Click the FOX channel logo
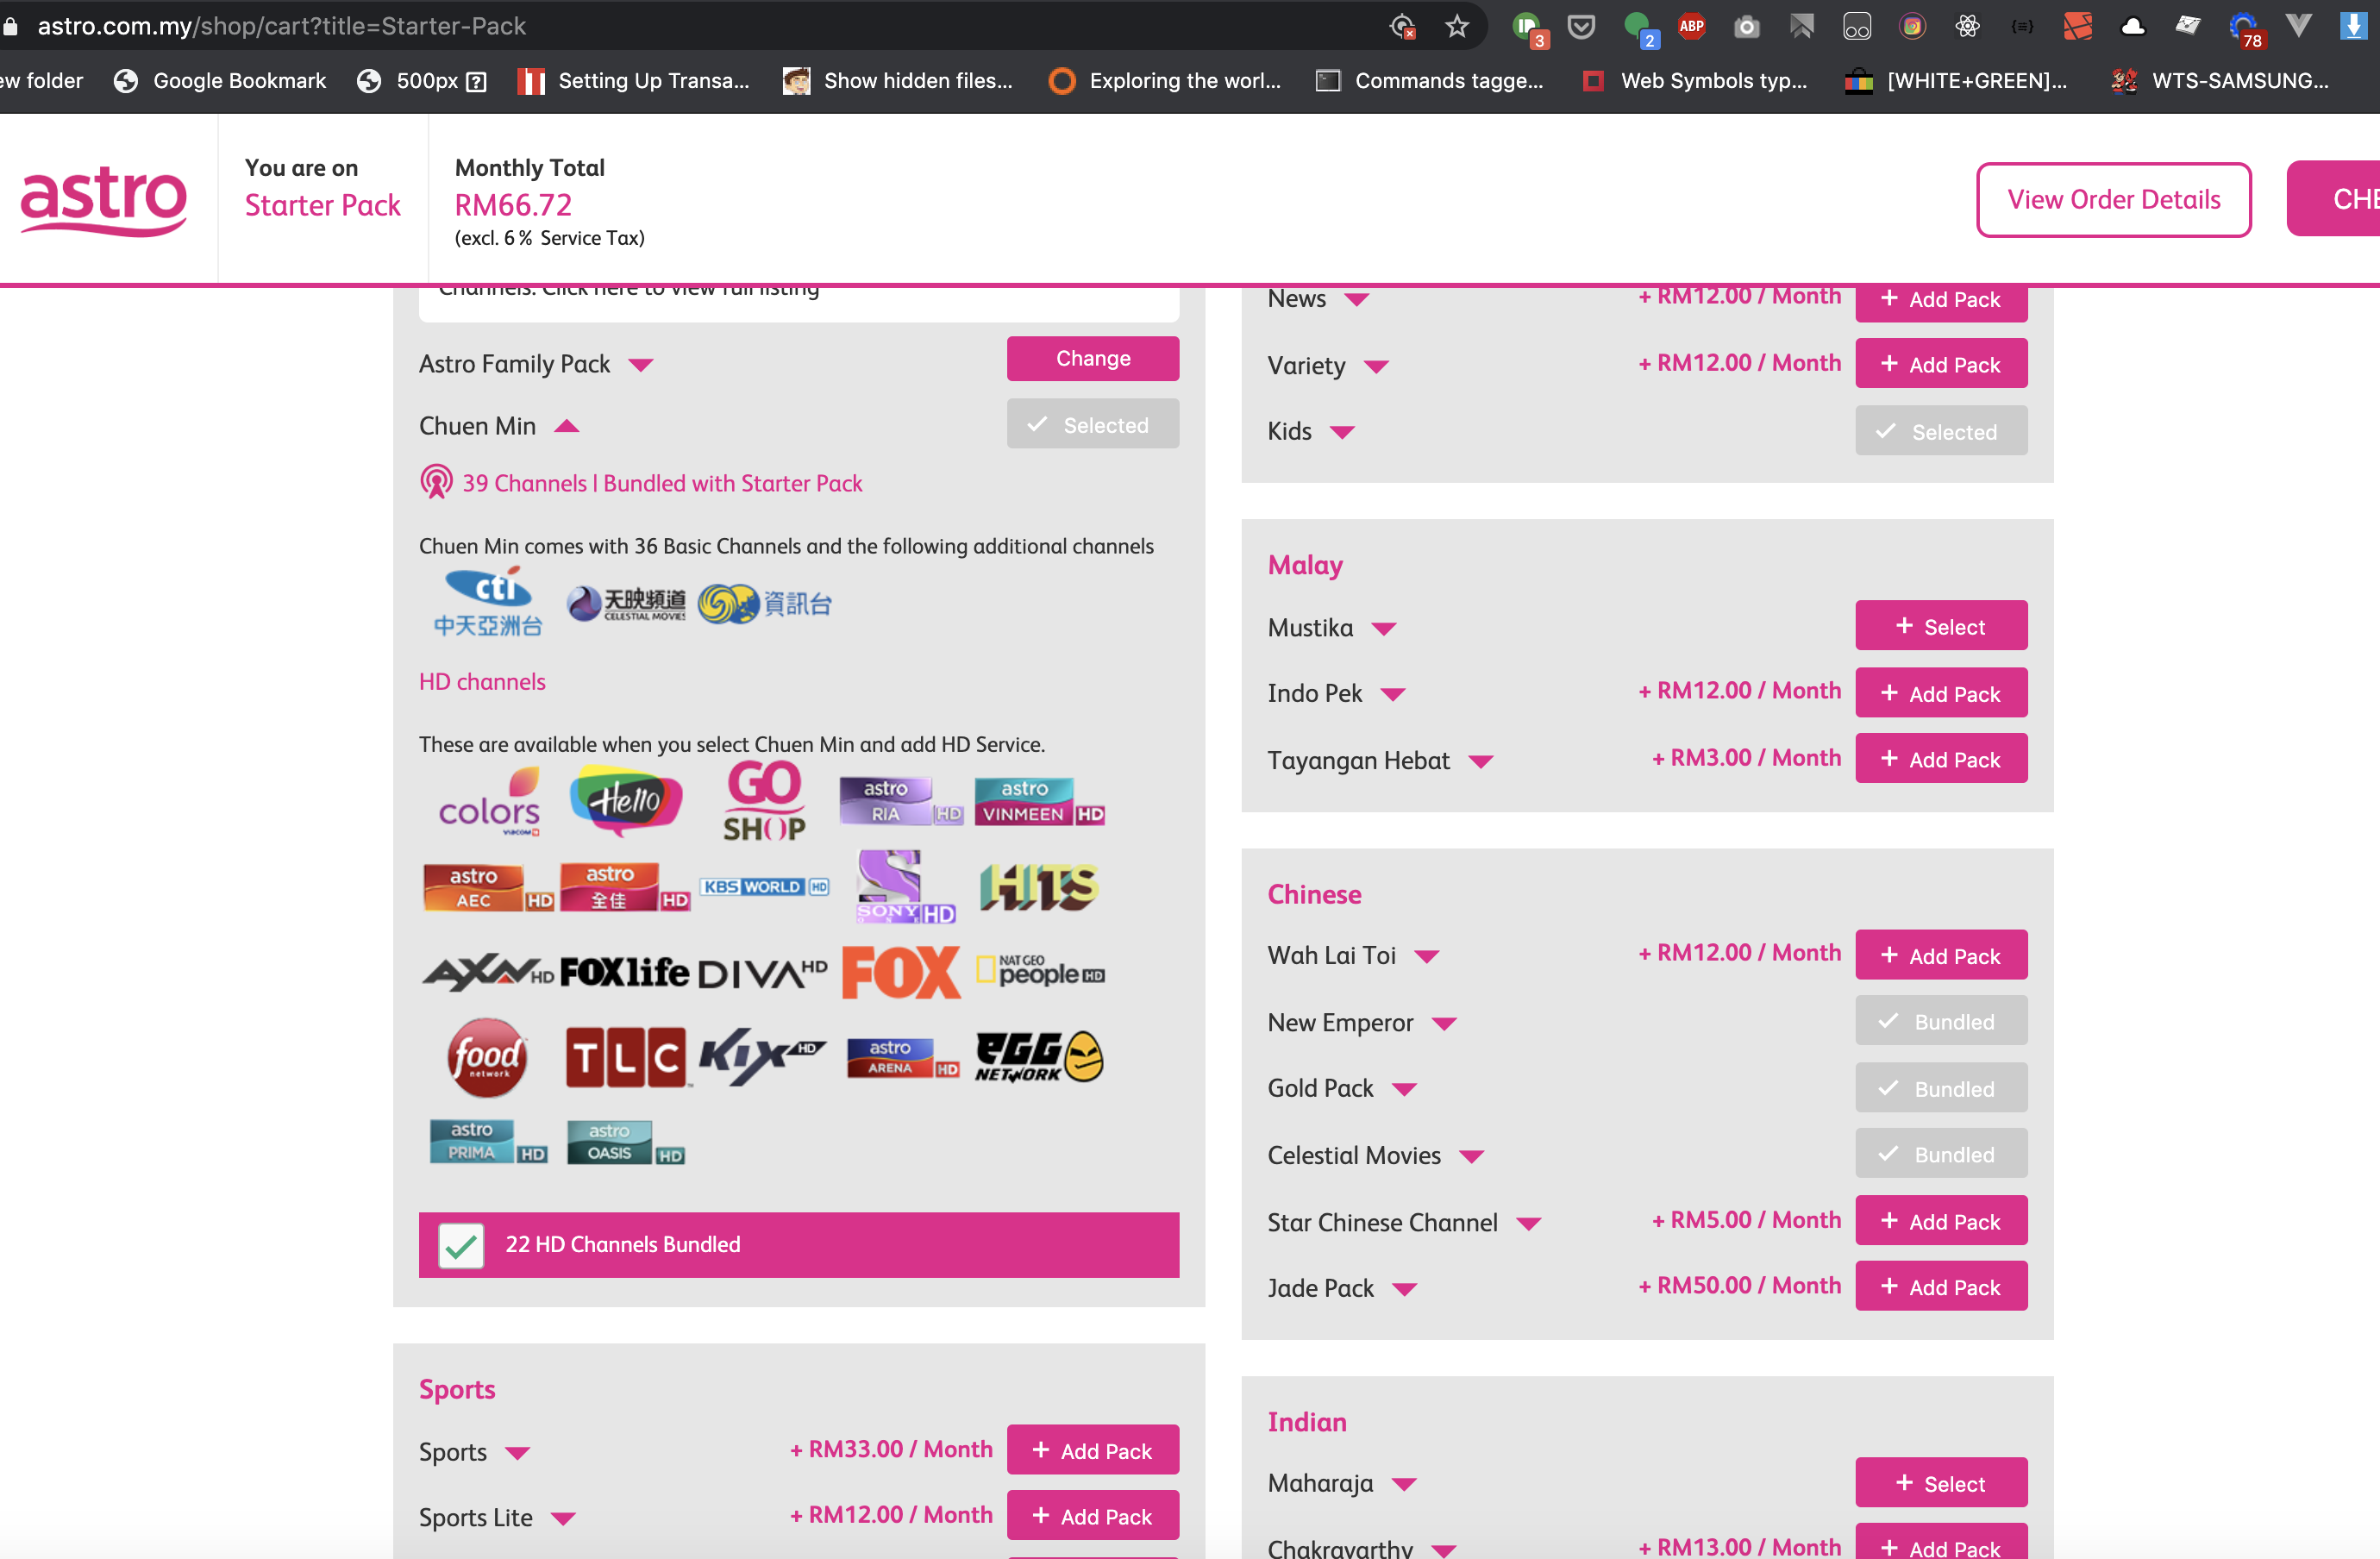The height and width of the screenshot is (1559, 2380). click(x=900, y=972)
